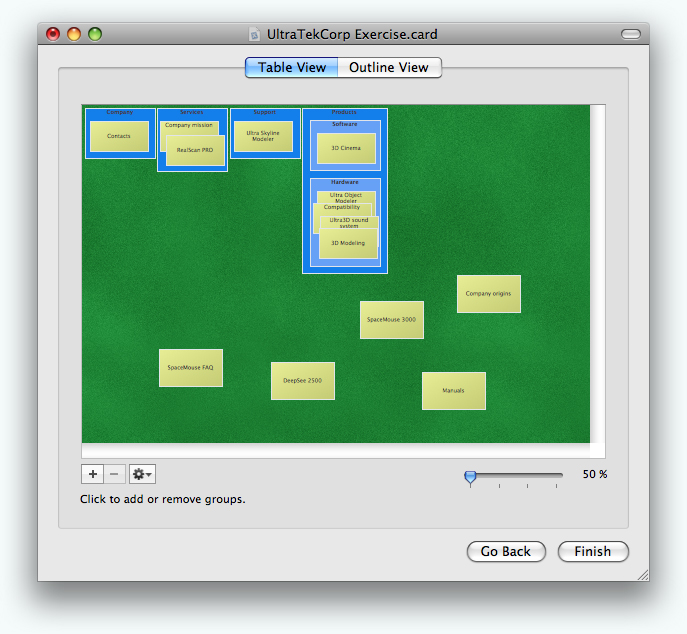Click the Support group header

pyautogui.click(x=265, y=112)
